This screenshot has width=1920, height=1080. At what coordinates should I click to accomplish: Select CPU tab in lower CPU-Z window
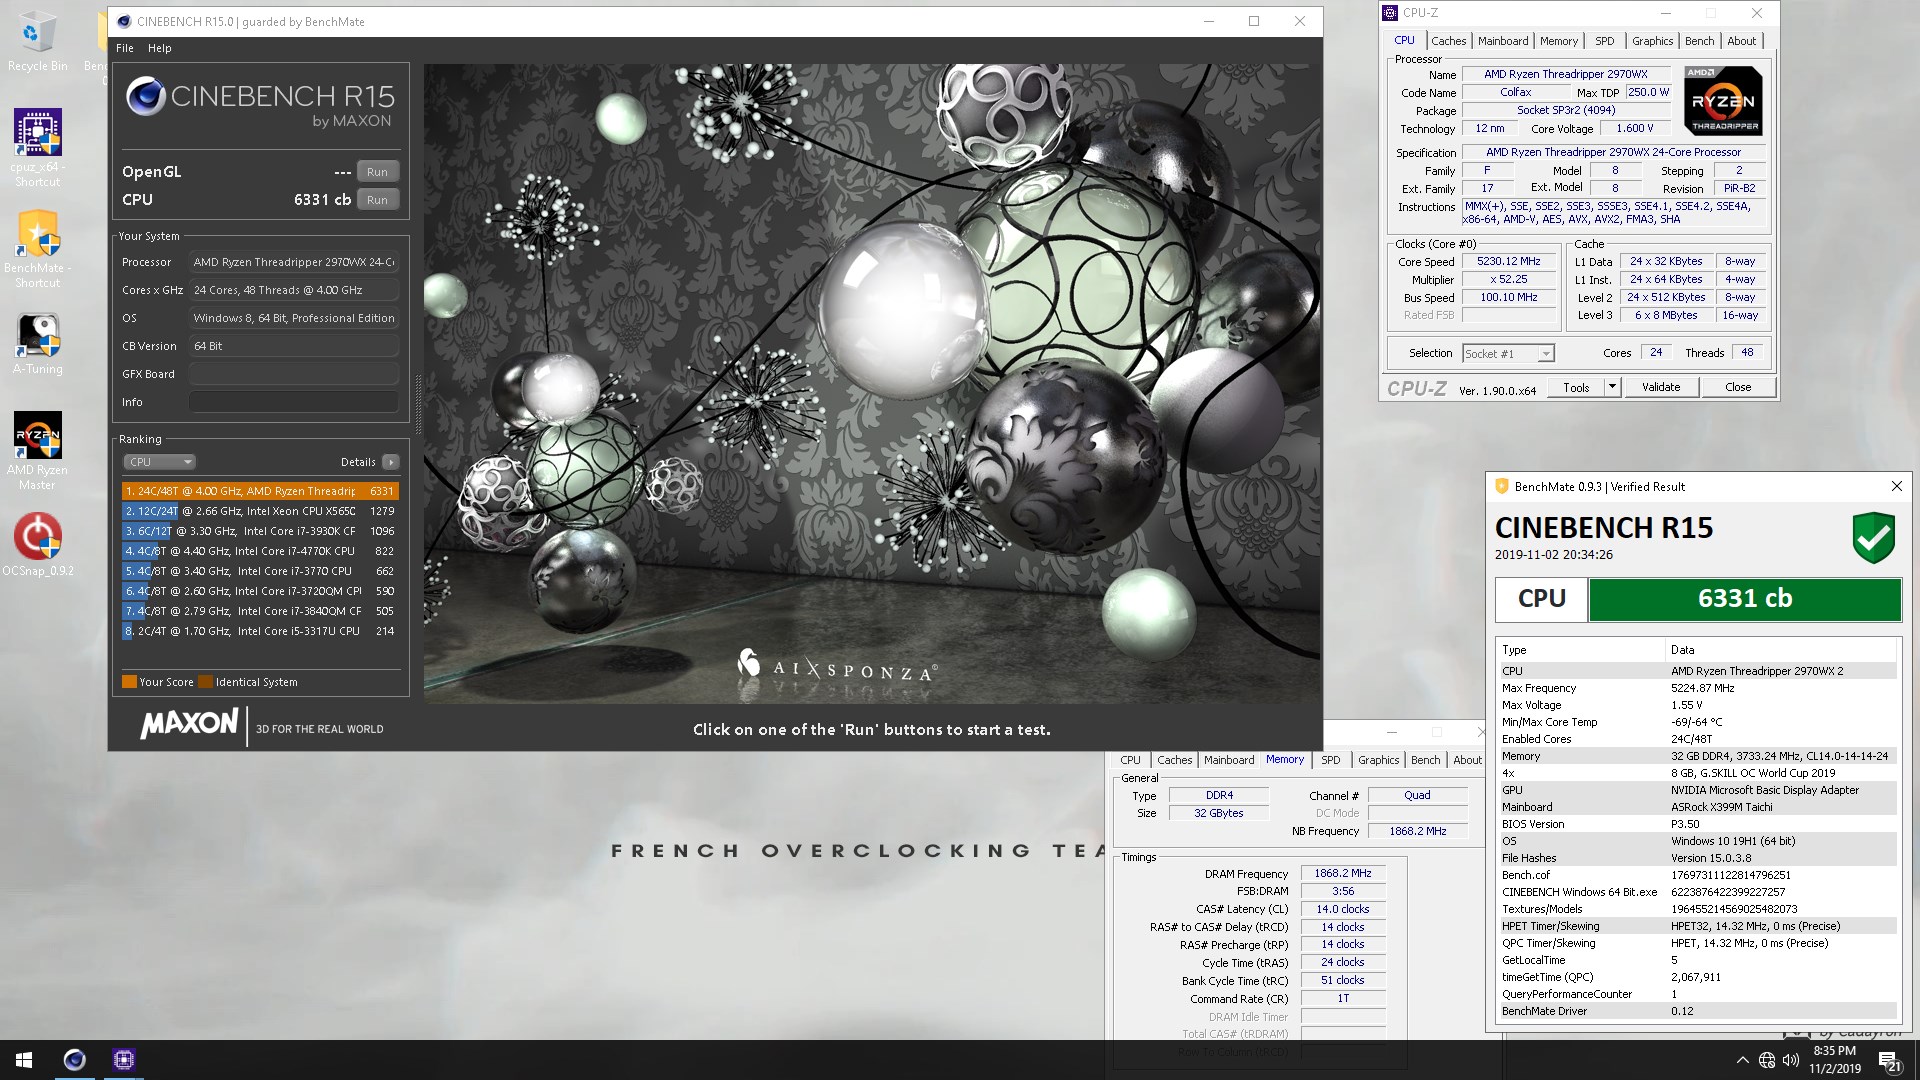1130,760
